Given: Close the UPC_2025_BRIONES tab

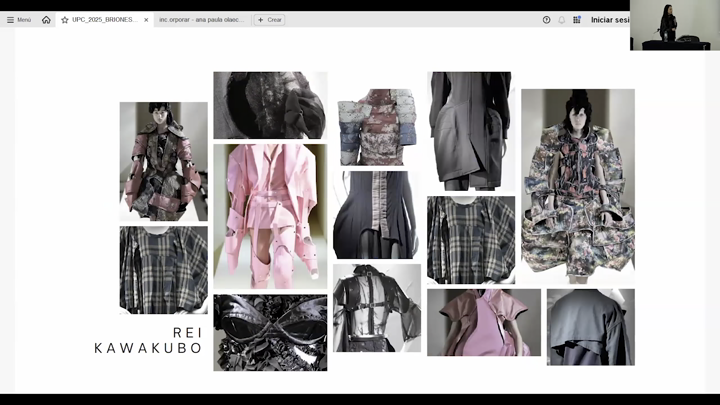Looking at the screenshot, I should pyautogui.click(x=146, y=20).
